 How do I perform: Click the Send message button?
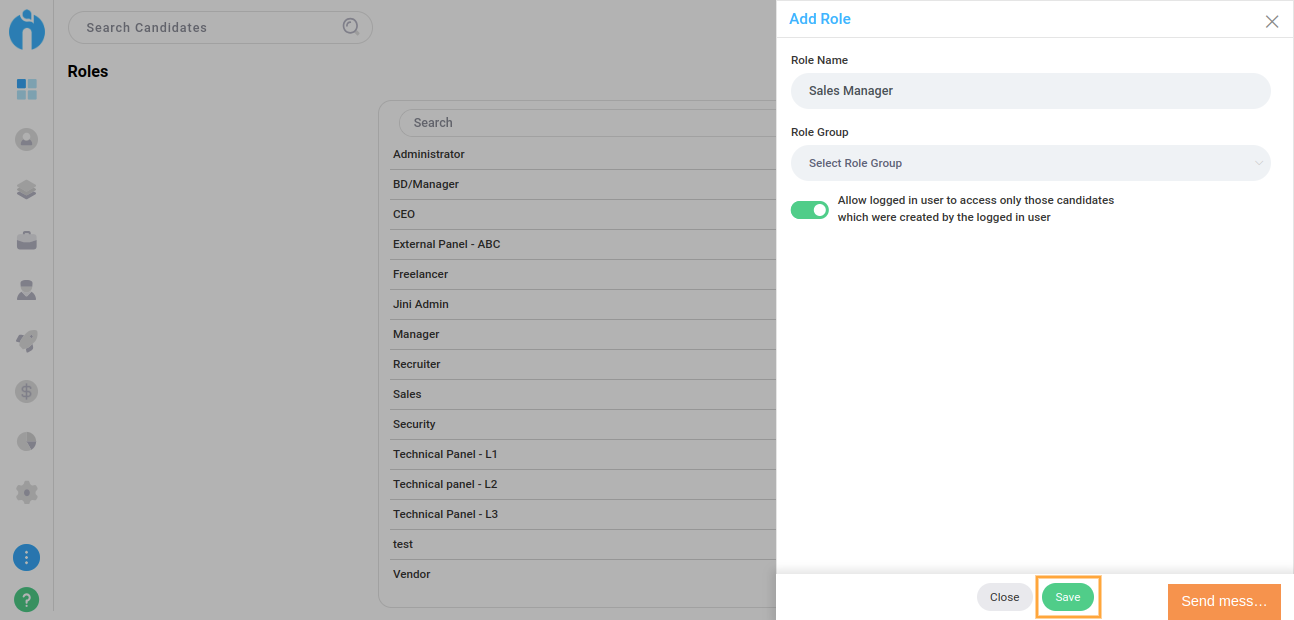pyautogui.click(x=1224, y=601)
